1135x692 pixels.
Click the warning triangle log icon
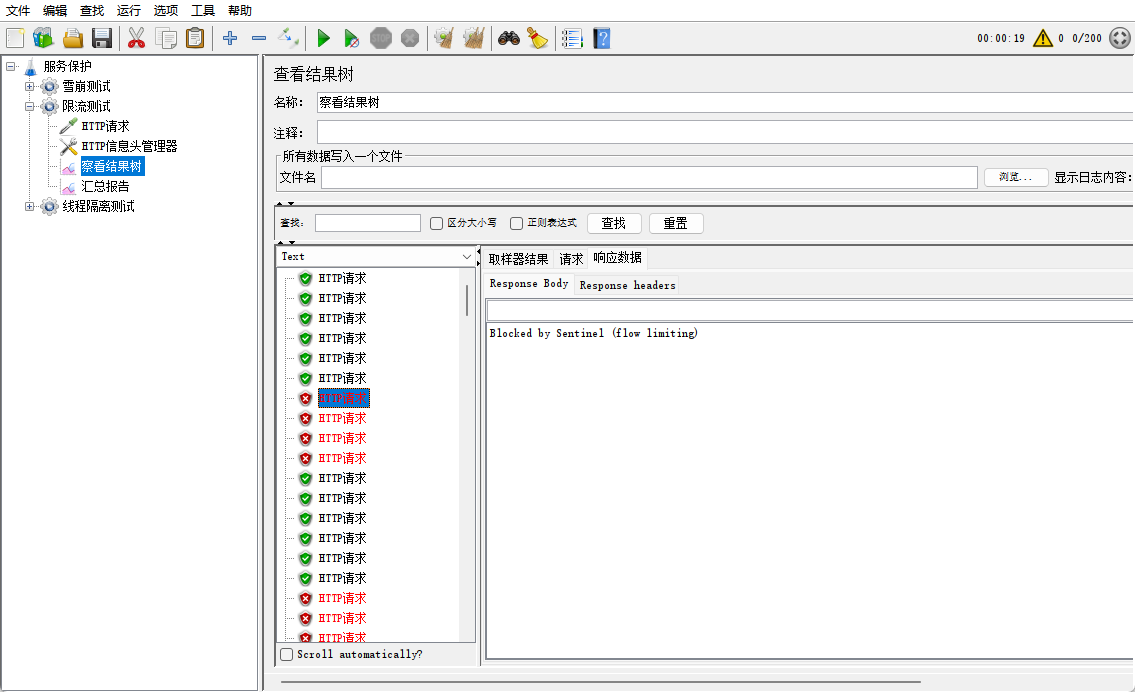pos(1043,39)
